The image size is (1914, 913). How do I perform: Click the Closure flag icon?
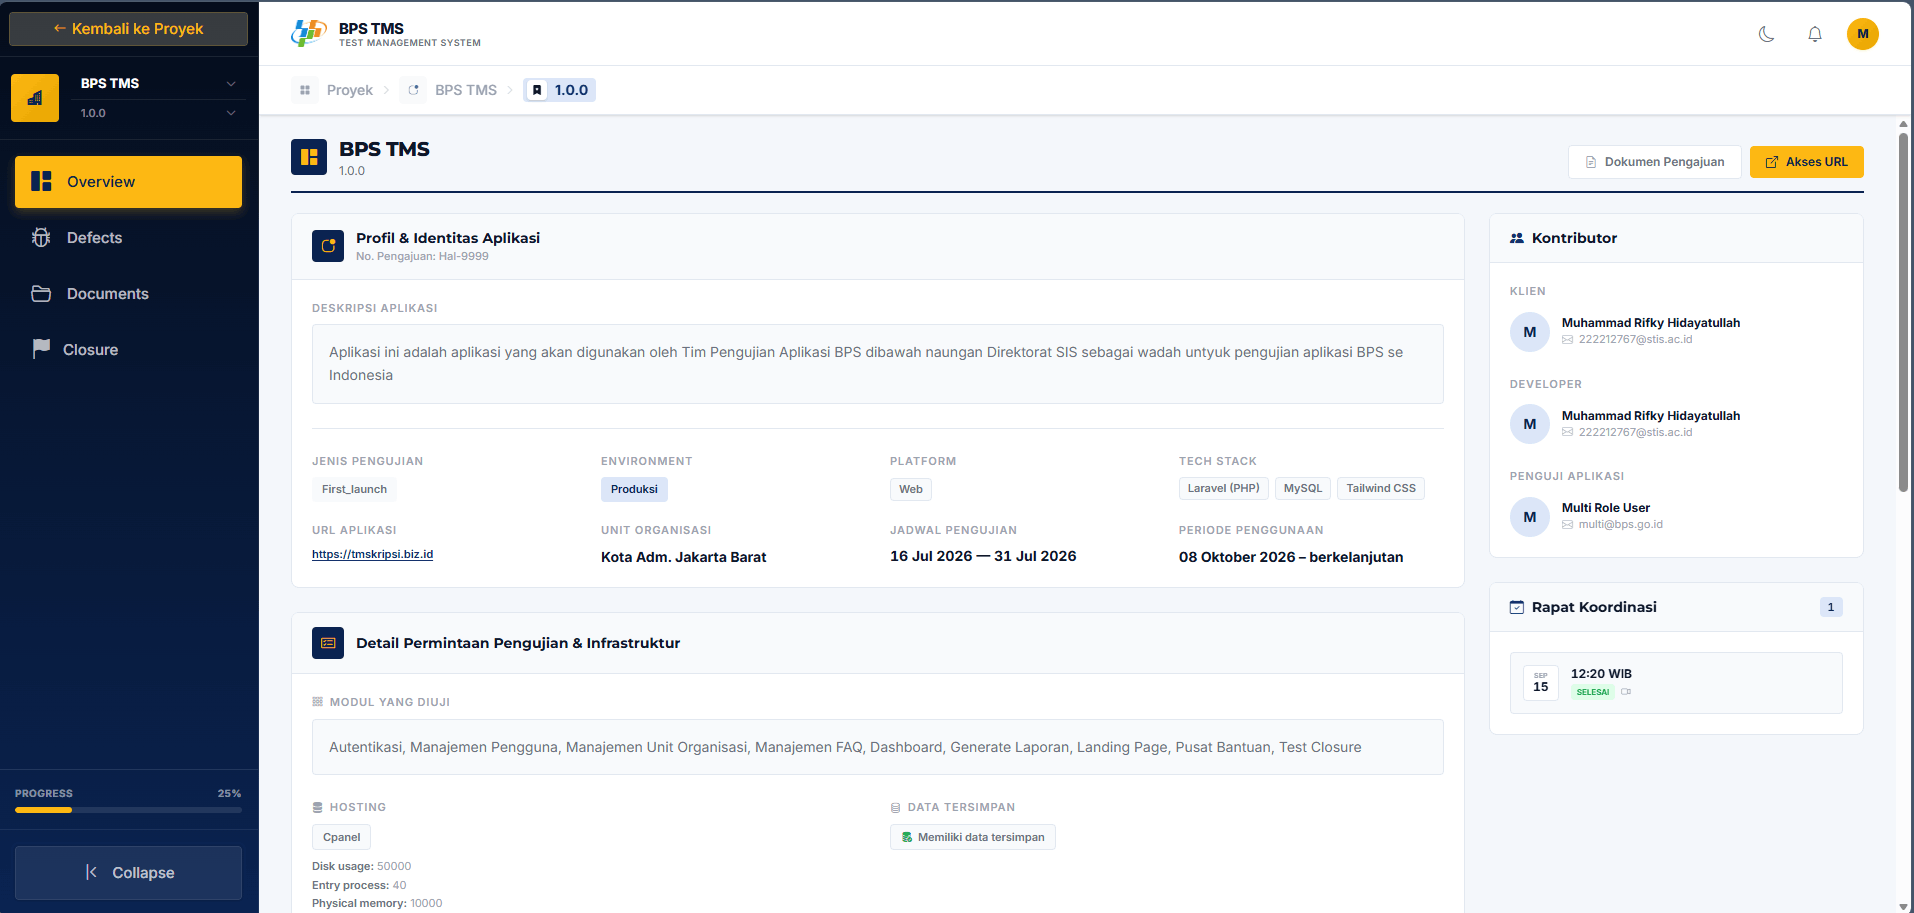(x=41, y=348)
